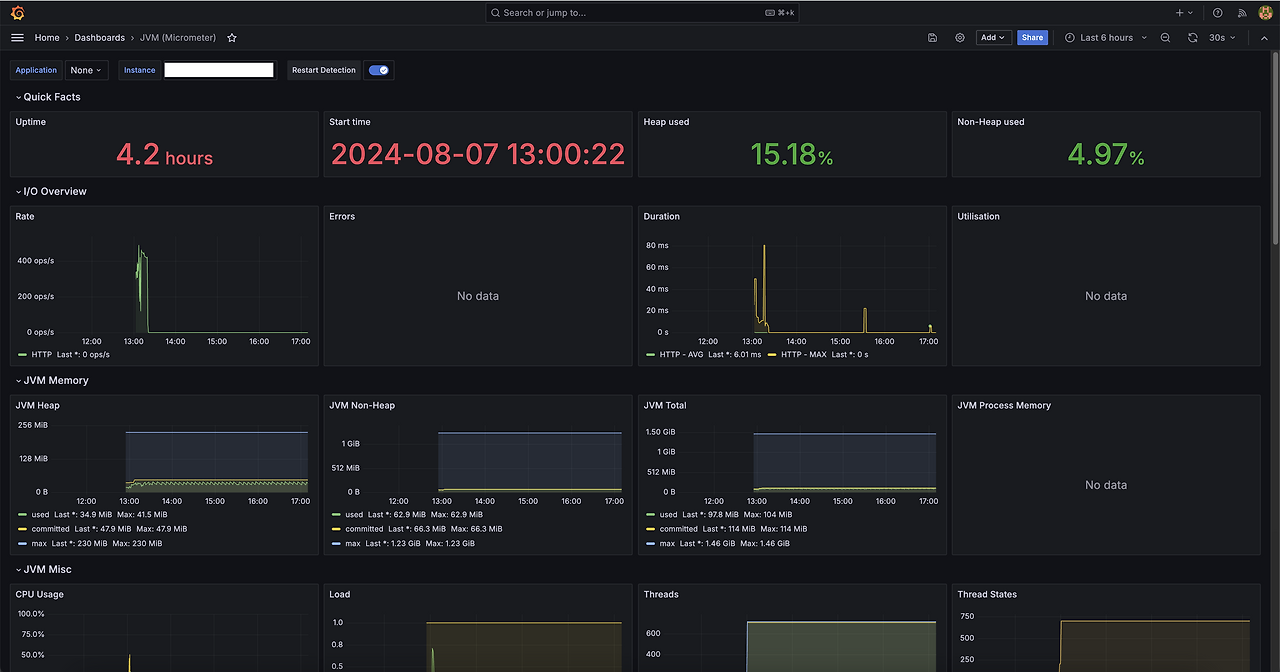The height and width of the screenshot is (672, 1280).
Task: Click the Instance variable label
Action: click(x=140, y=70)
